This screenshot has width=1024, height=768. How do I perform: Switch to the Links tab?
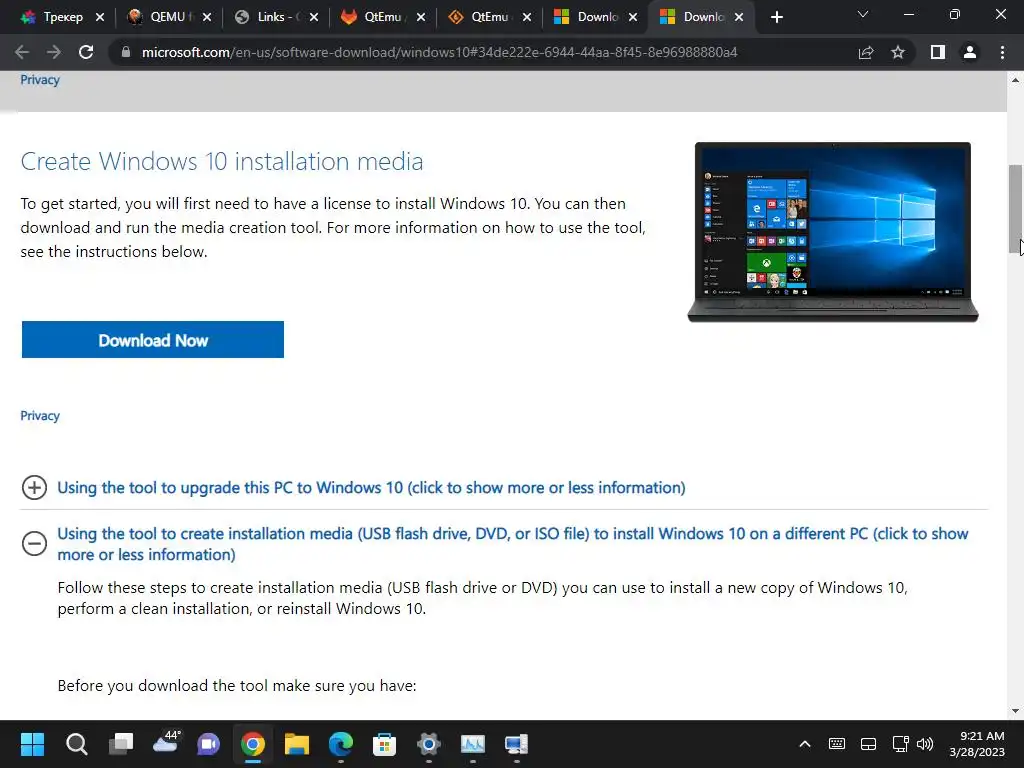click(274, 17)
